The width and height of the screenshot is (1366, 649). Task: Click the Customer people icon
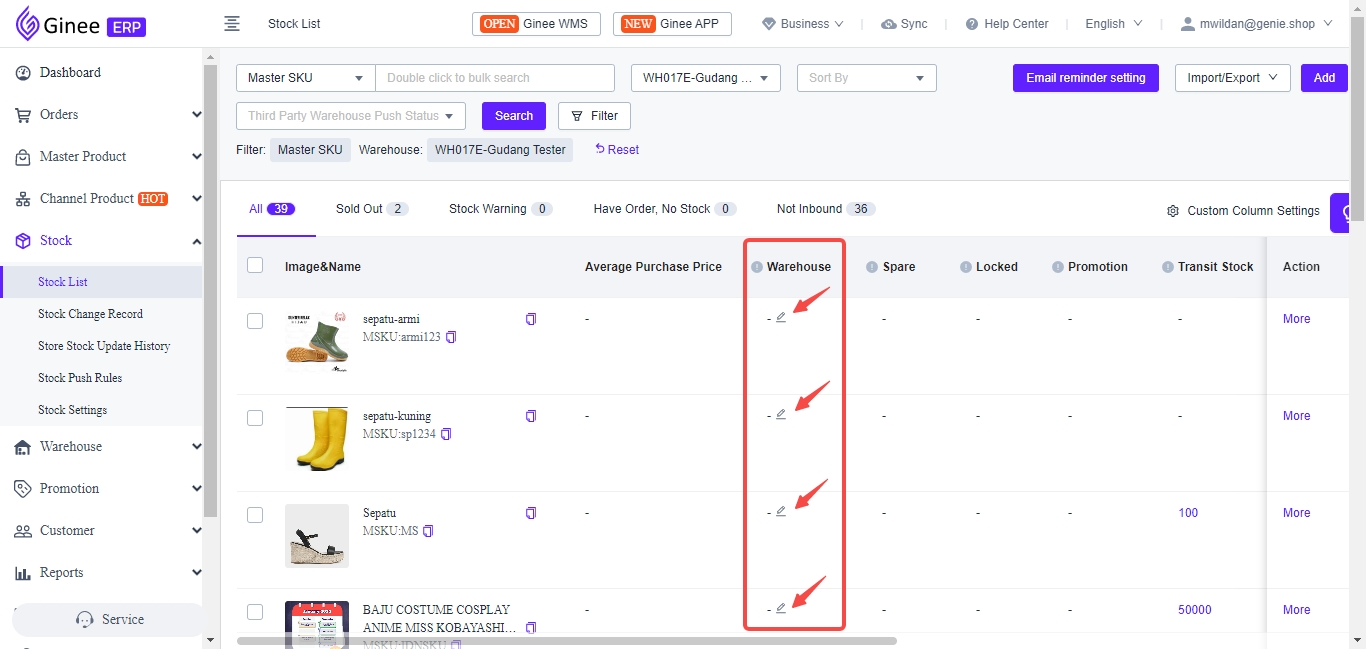pyautogui.click(x=22, y=531)
